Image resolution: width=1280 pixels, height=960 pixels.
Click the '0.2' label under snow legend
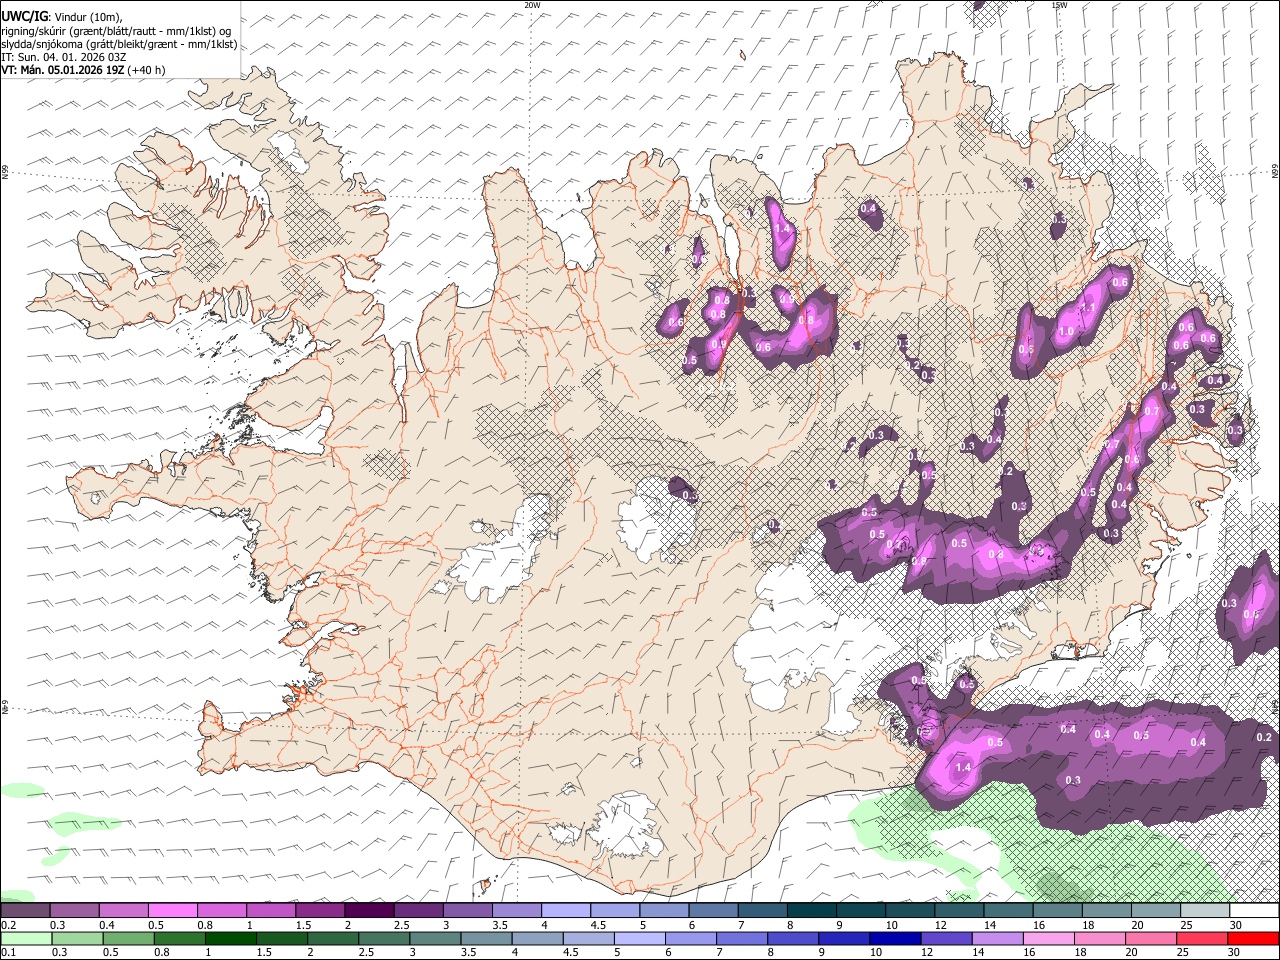click(8, 925)
